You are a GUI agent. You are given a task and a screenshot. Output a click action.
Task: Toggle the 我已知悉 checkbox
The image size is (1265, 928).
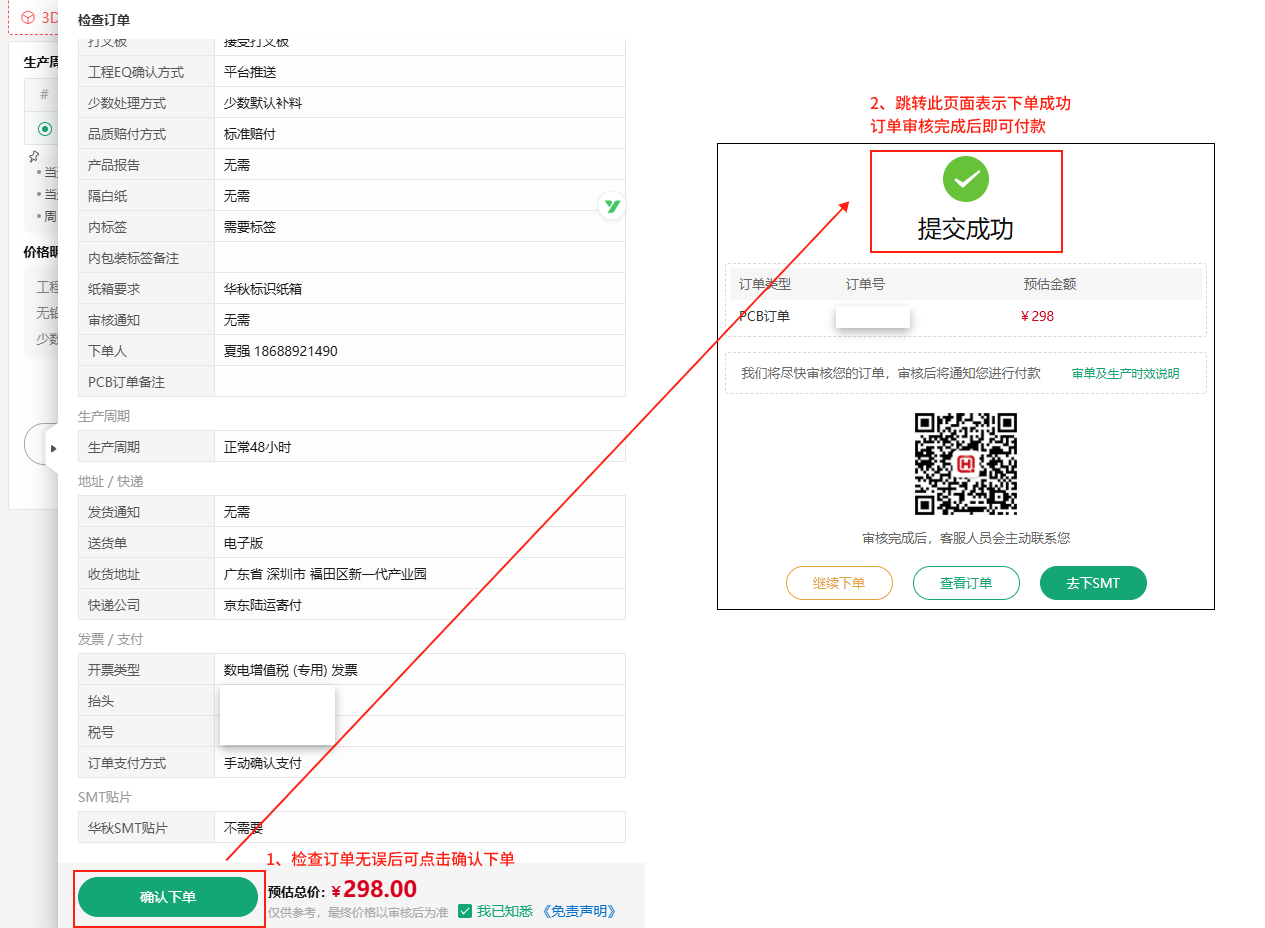465,911
